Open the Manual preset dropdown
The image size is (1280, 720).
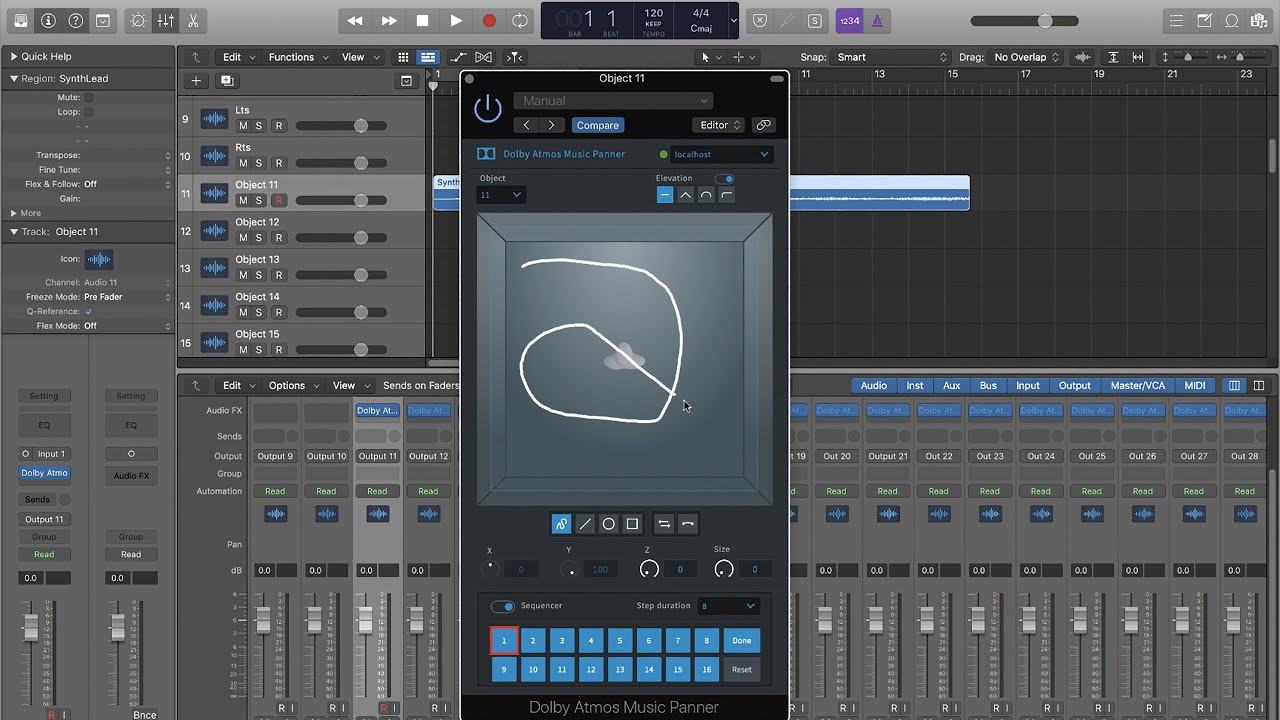coord(613,101)
